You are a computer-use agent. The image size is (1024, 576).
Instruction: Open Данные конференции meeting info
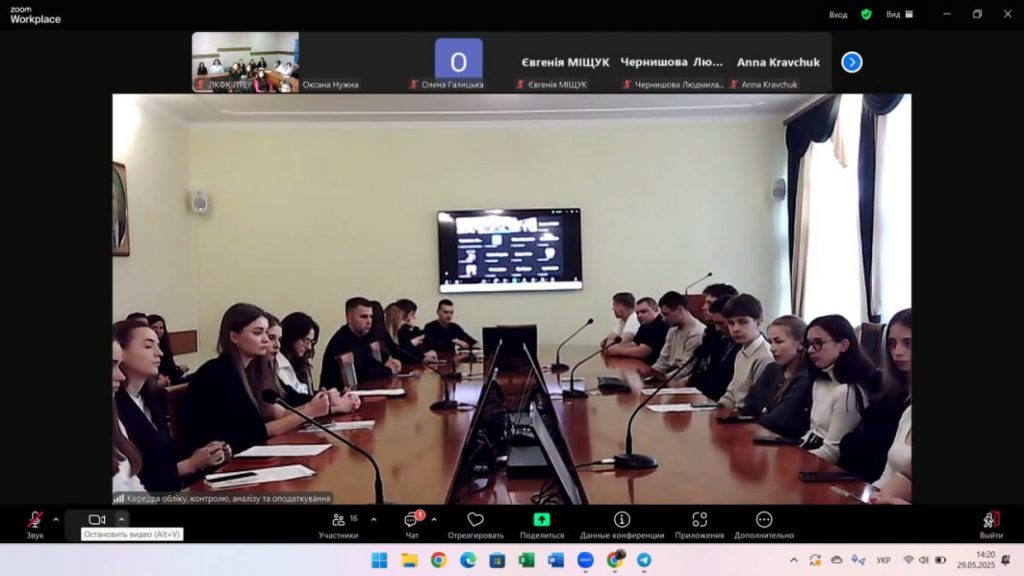coord(622,520)
